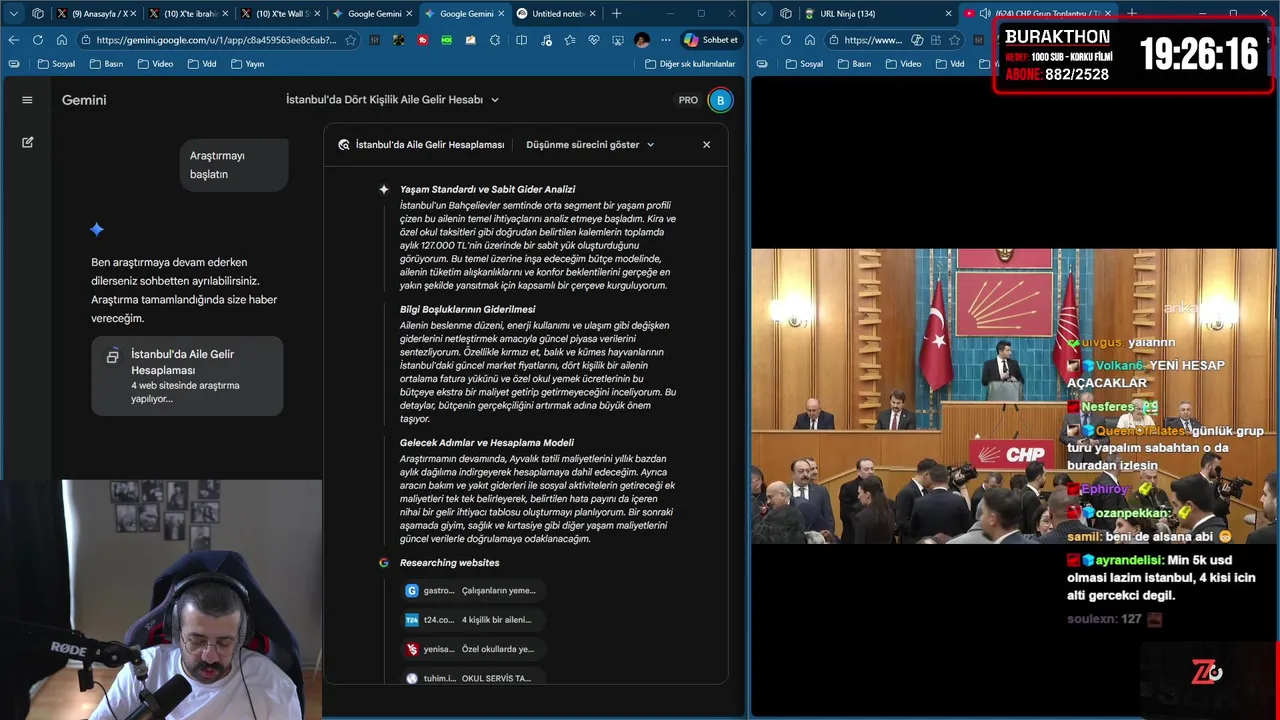The height and width of the screenshot is (720, 1280).
Task: Open the Gemini main menu hamburger icon
Action: point(27,100)
